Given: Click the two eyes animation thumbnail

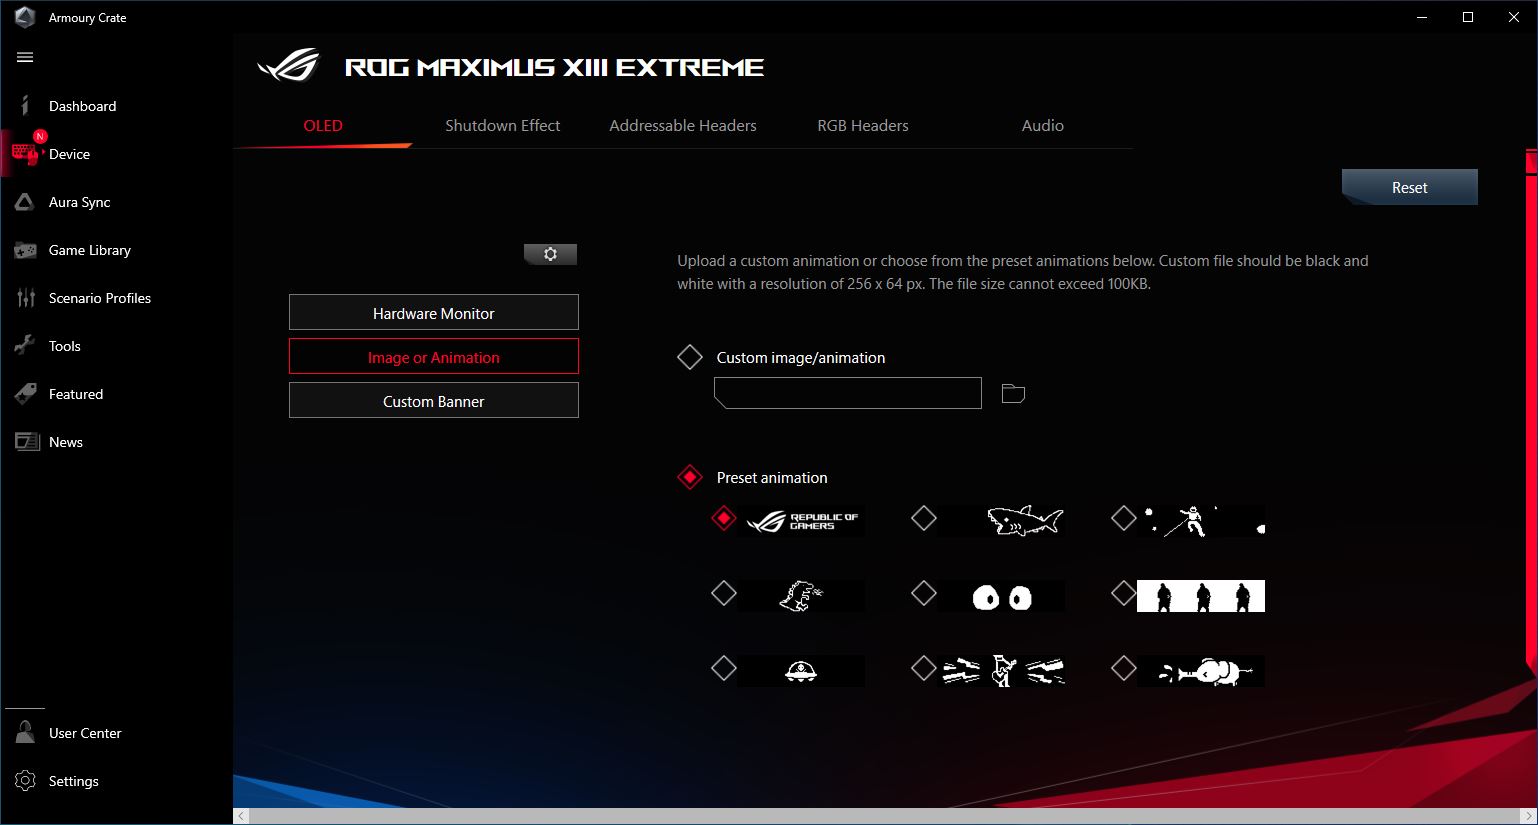Looking at the screenshot, I should point(1001,596).
